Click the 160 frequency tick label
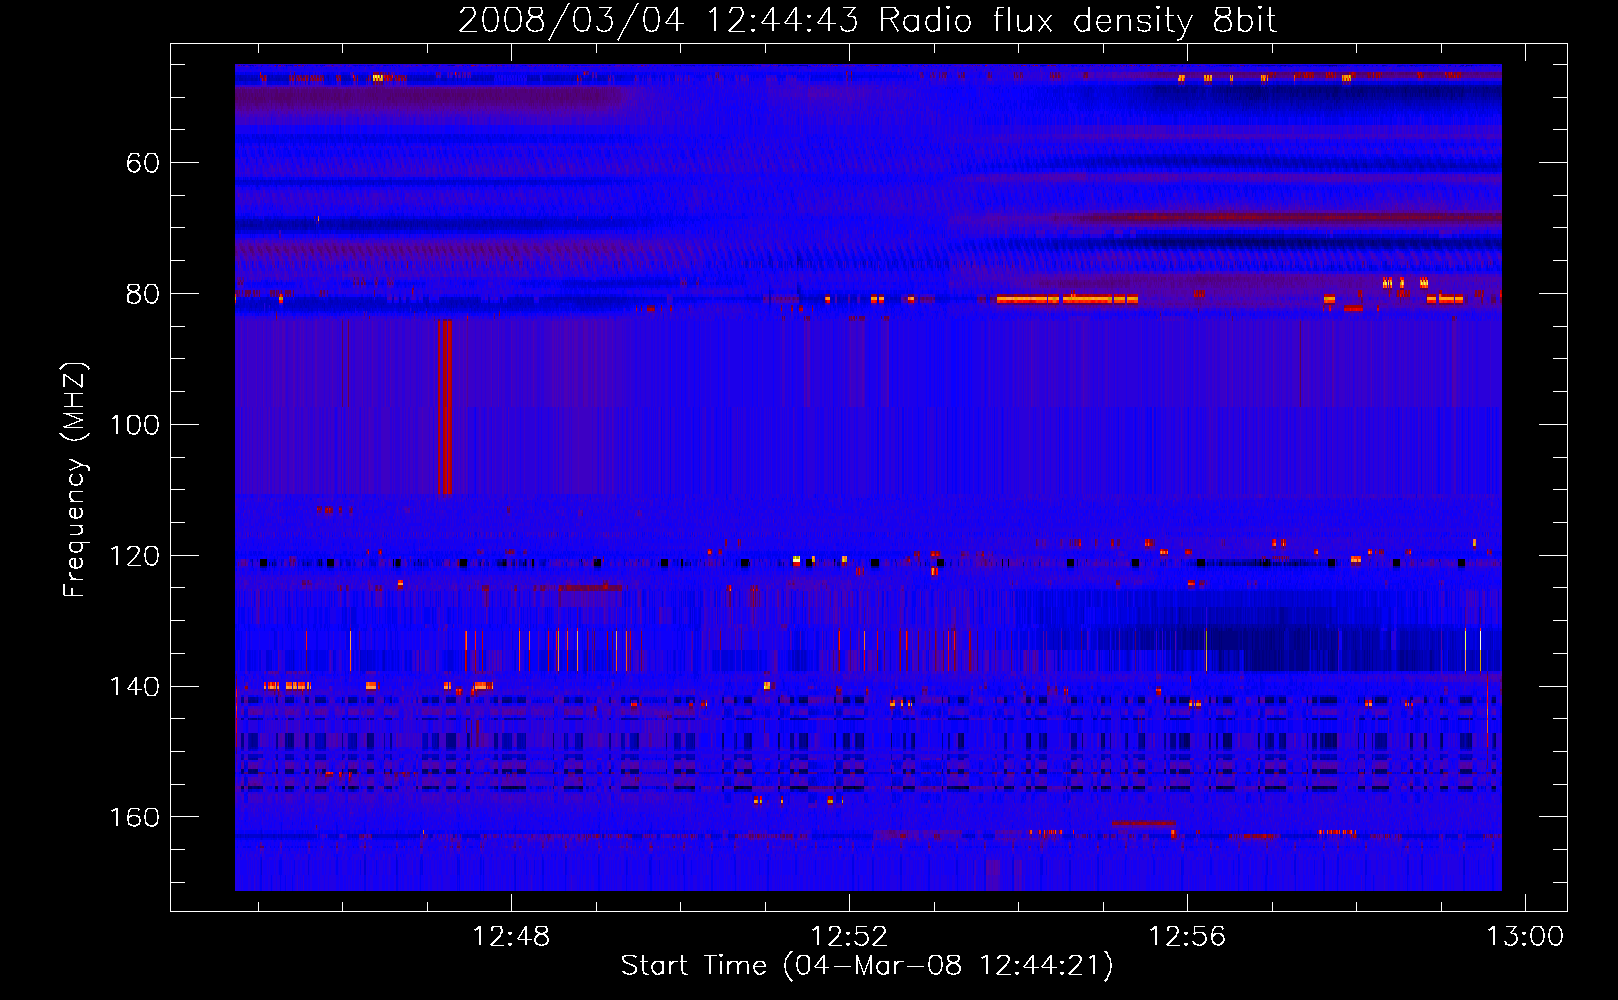This screenshot has width=1618, height=1000. 135,818
